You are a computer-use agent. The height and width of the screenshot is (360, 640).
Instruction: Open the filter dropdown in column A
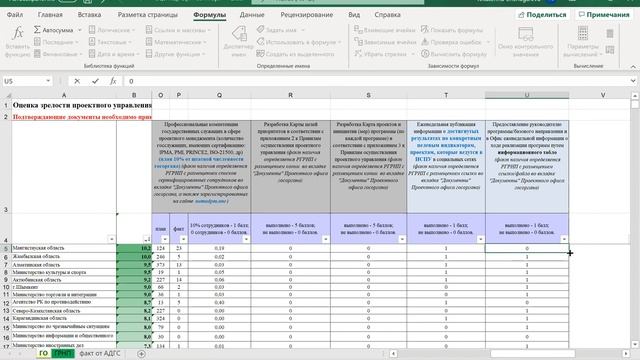(111, 239)
